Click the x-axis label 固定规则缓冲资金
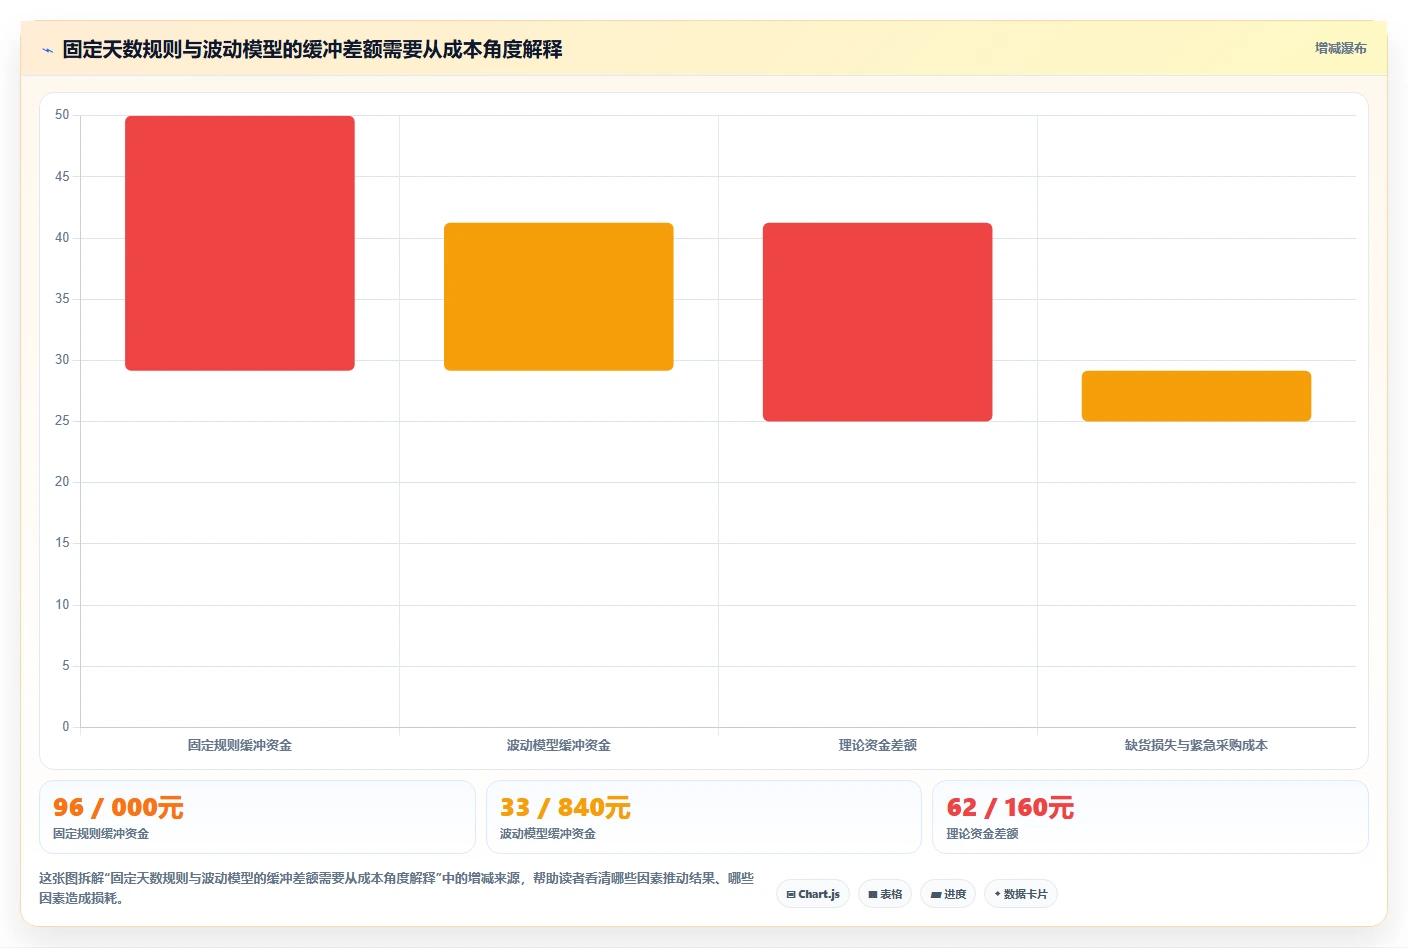The width and height of the screenshot is (1408, 948). pos(240,745)
